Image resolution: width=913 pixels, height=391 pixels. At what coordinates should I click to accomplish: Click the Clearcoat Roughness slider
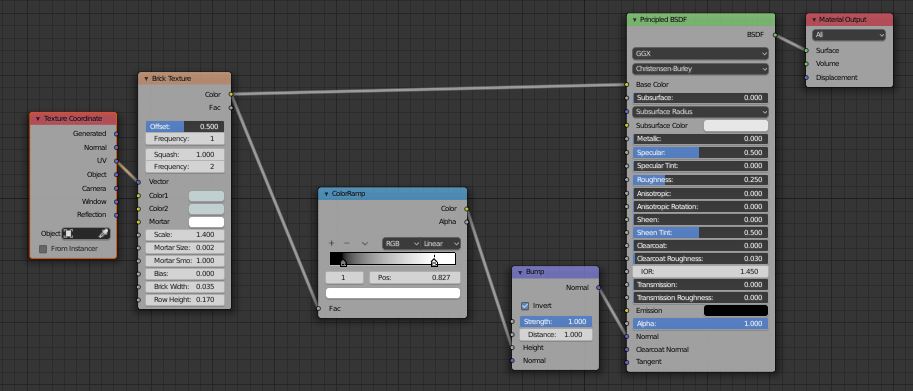tap(700, 258)
